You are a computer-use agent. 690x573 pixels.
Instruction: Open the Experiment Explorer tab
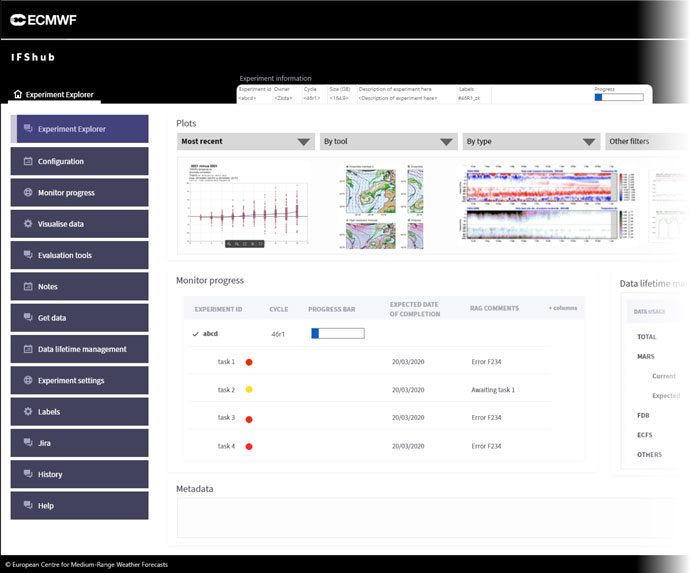click(55, 94)
